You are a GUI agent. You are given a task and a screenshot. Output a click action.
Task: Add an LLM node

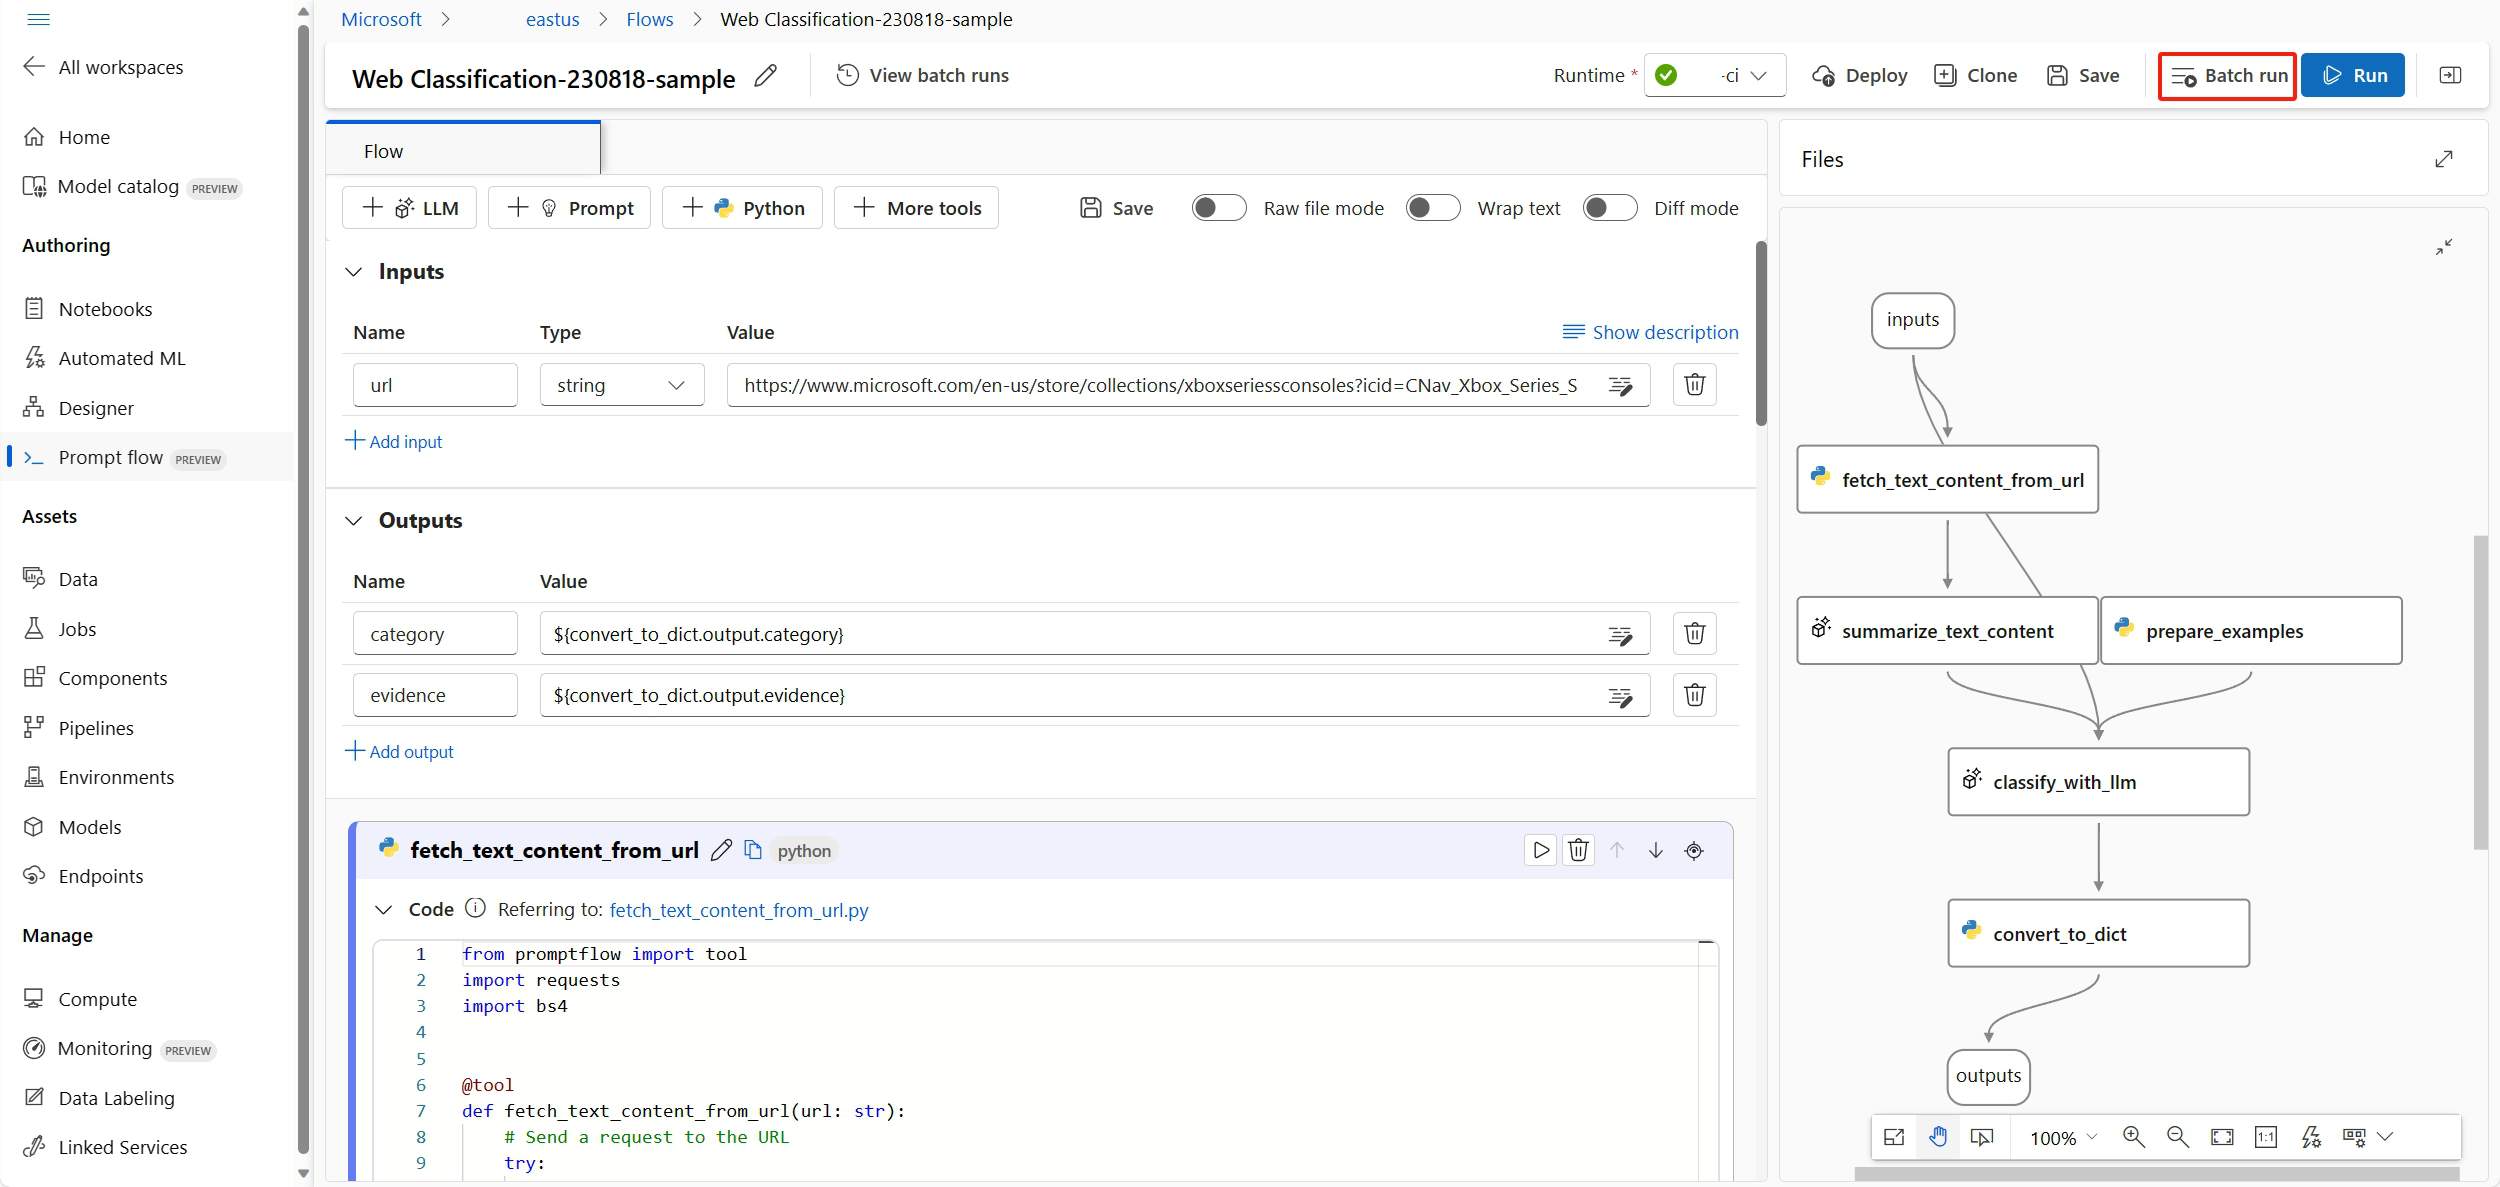tap(410, 208)
